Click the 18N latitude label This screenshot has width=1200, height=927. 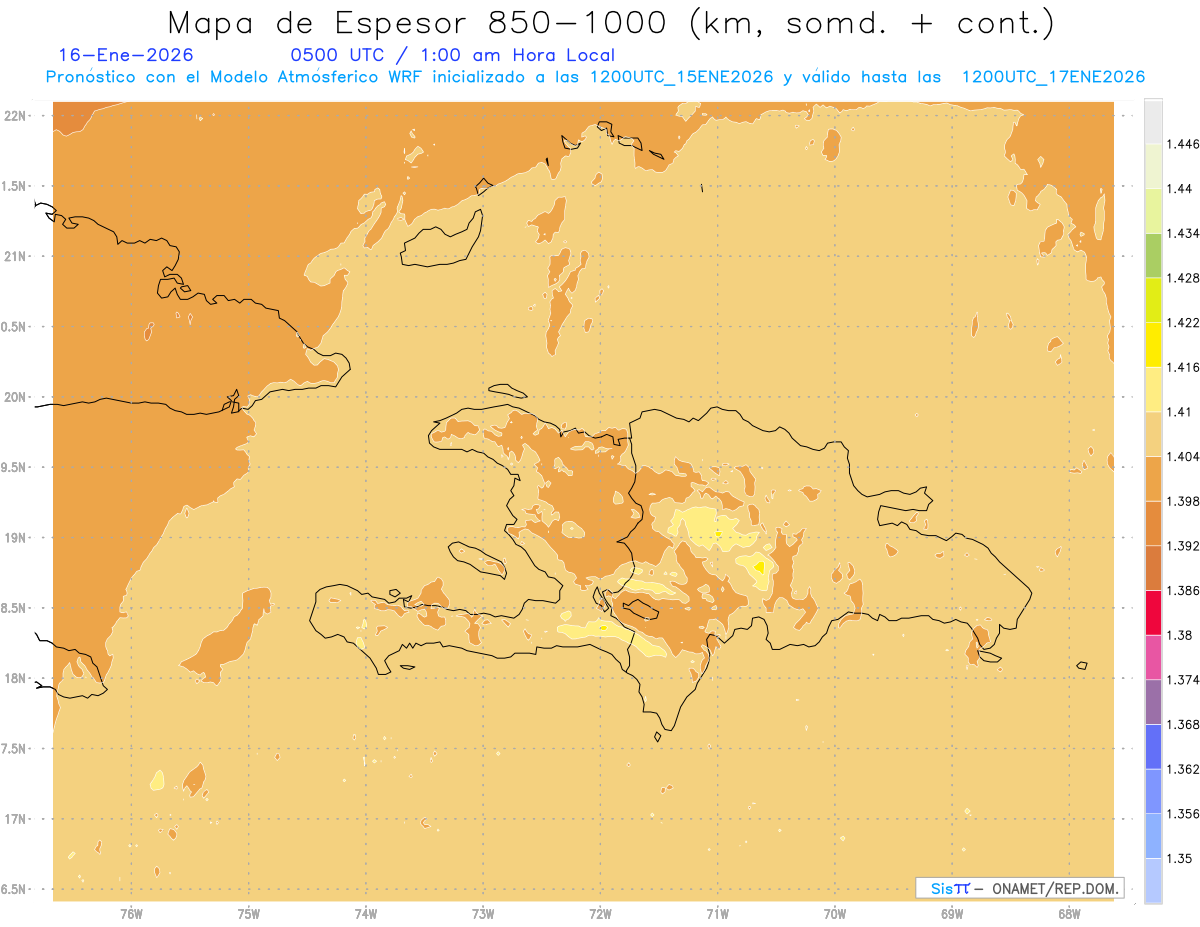coord(16,678)
